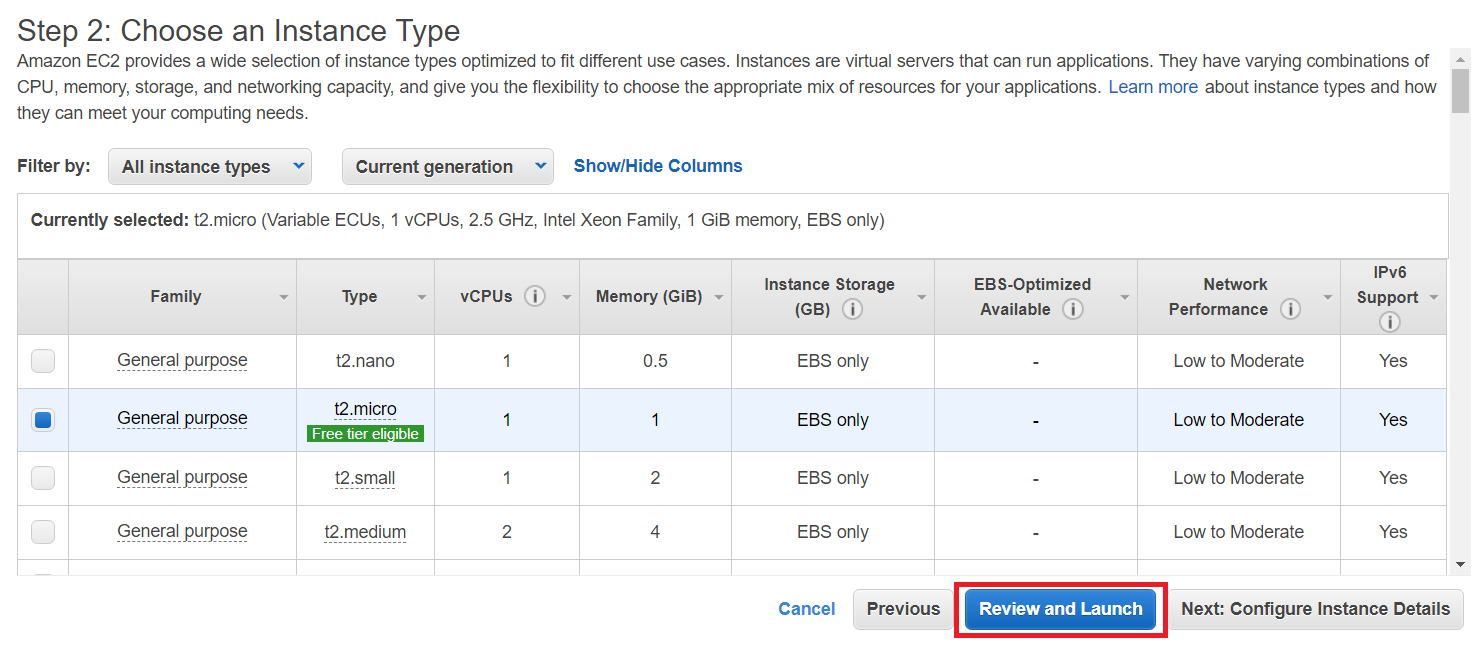Sort by the Type column arrow

422,298
